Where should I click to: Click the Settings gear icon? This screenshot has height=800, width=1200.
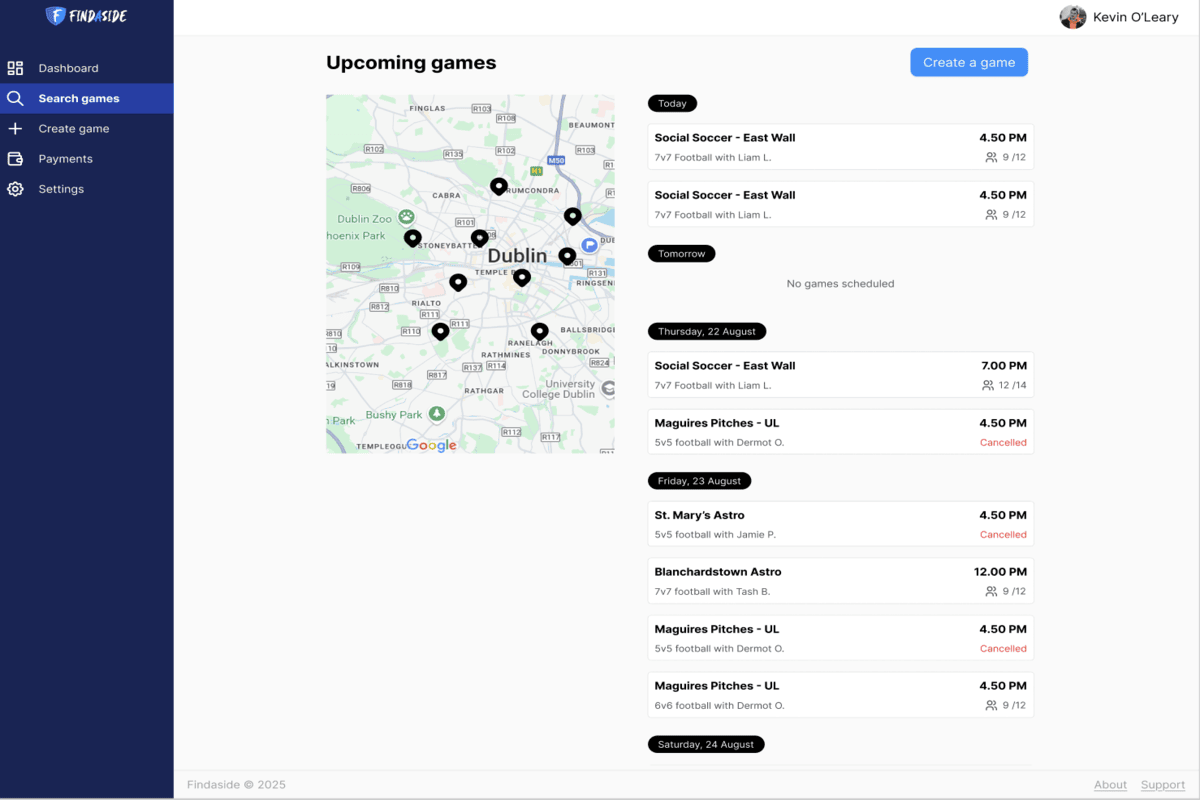(15, 189)
